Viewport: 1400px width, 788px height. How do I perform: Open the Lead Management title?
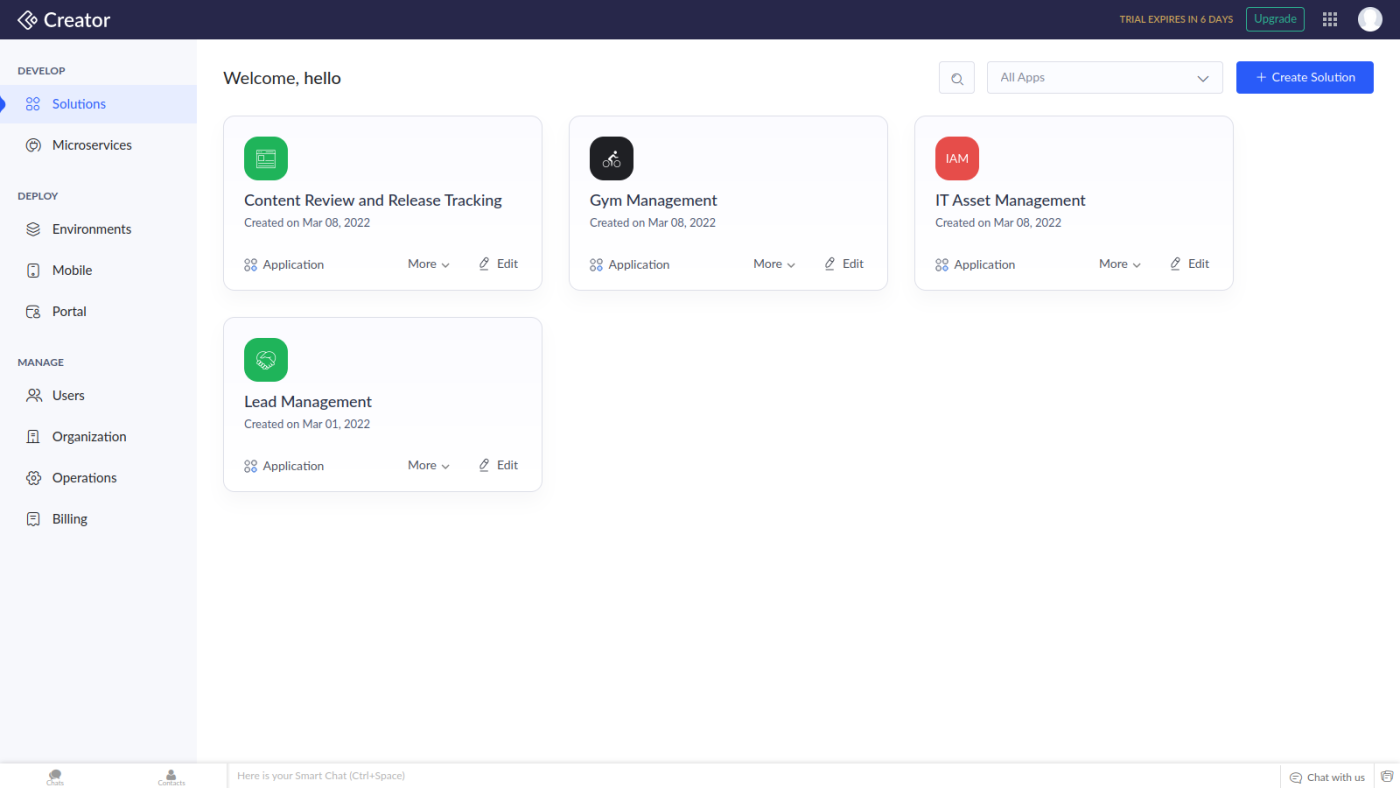[x=308, y=401]
